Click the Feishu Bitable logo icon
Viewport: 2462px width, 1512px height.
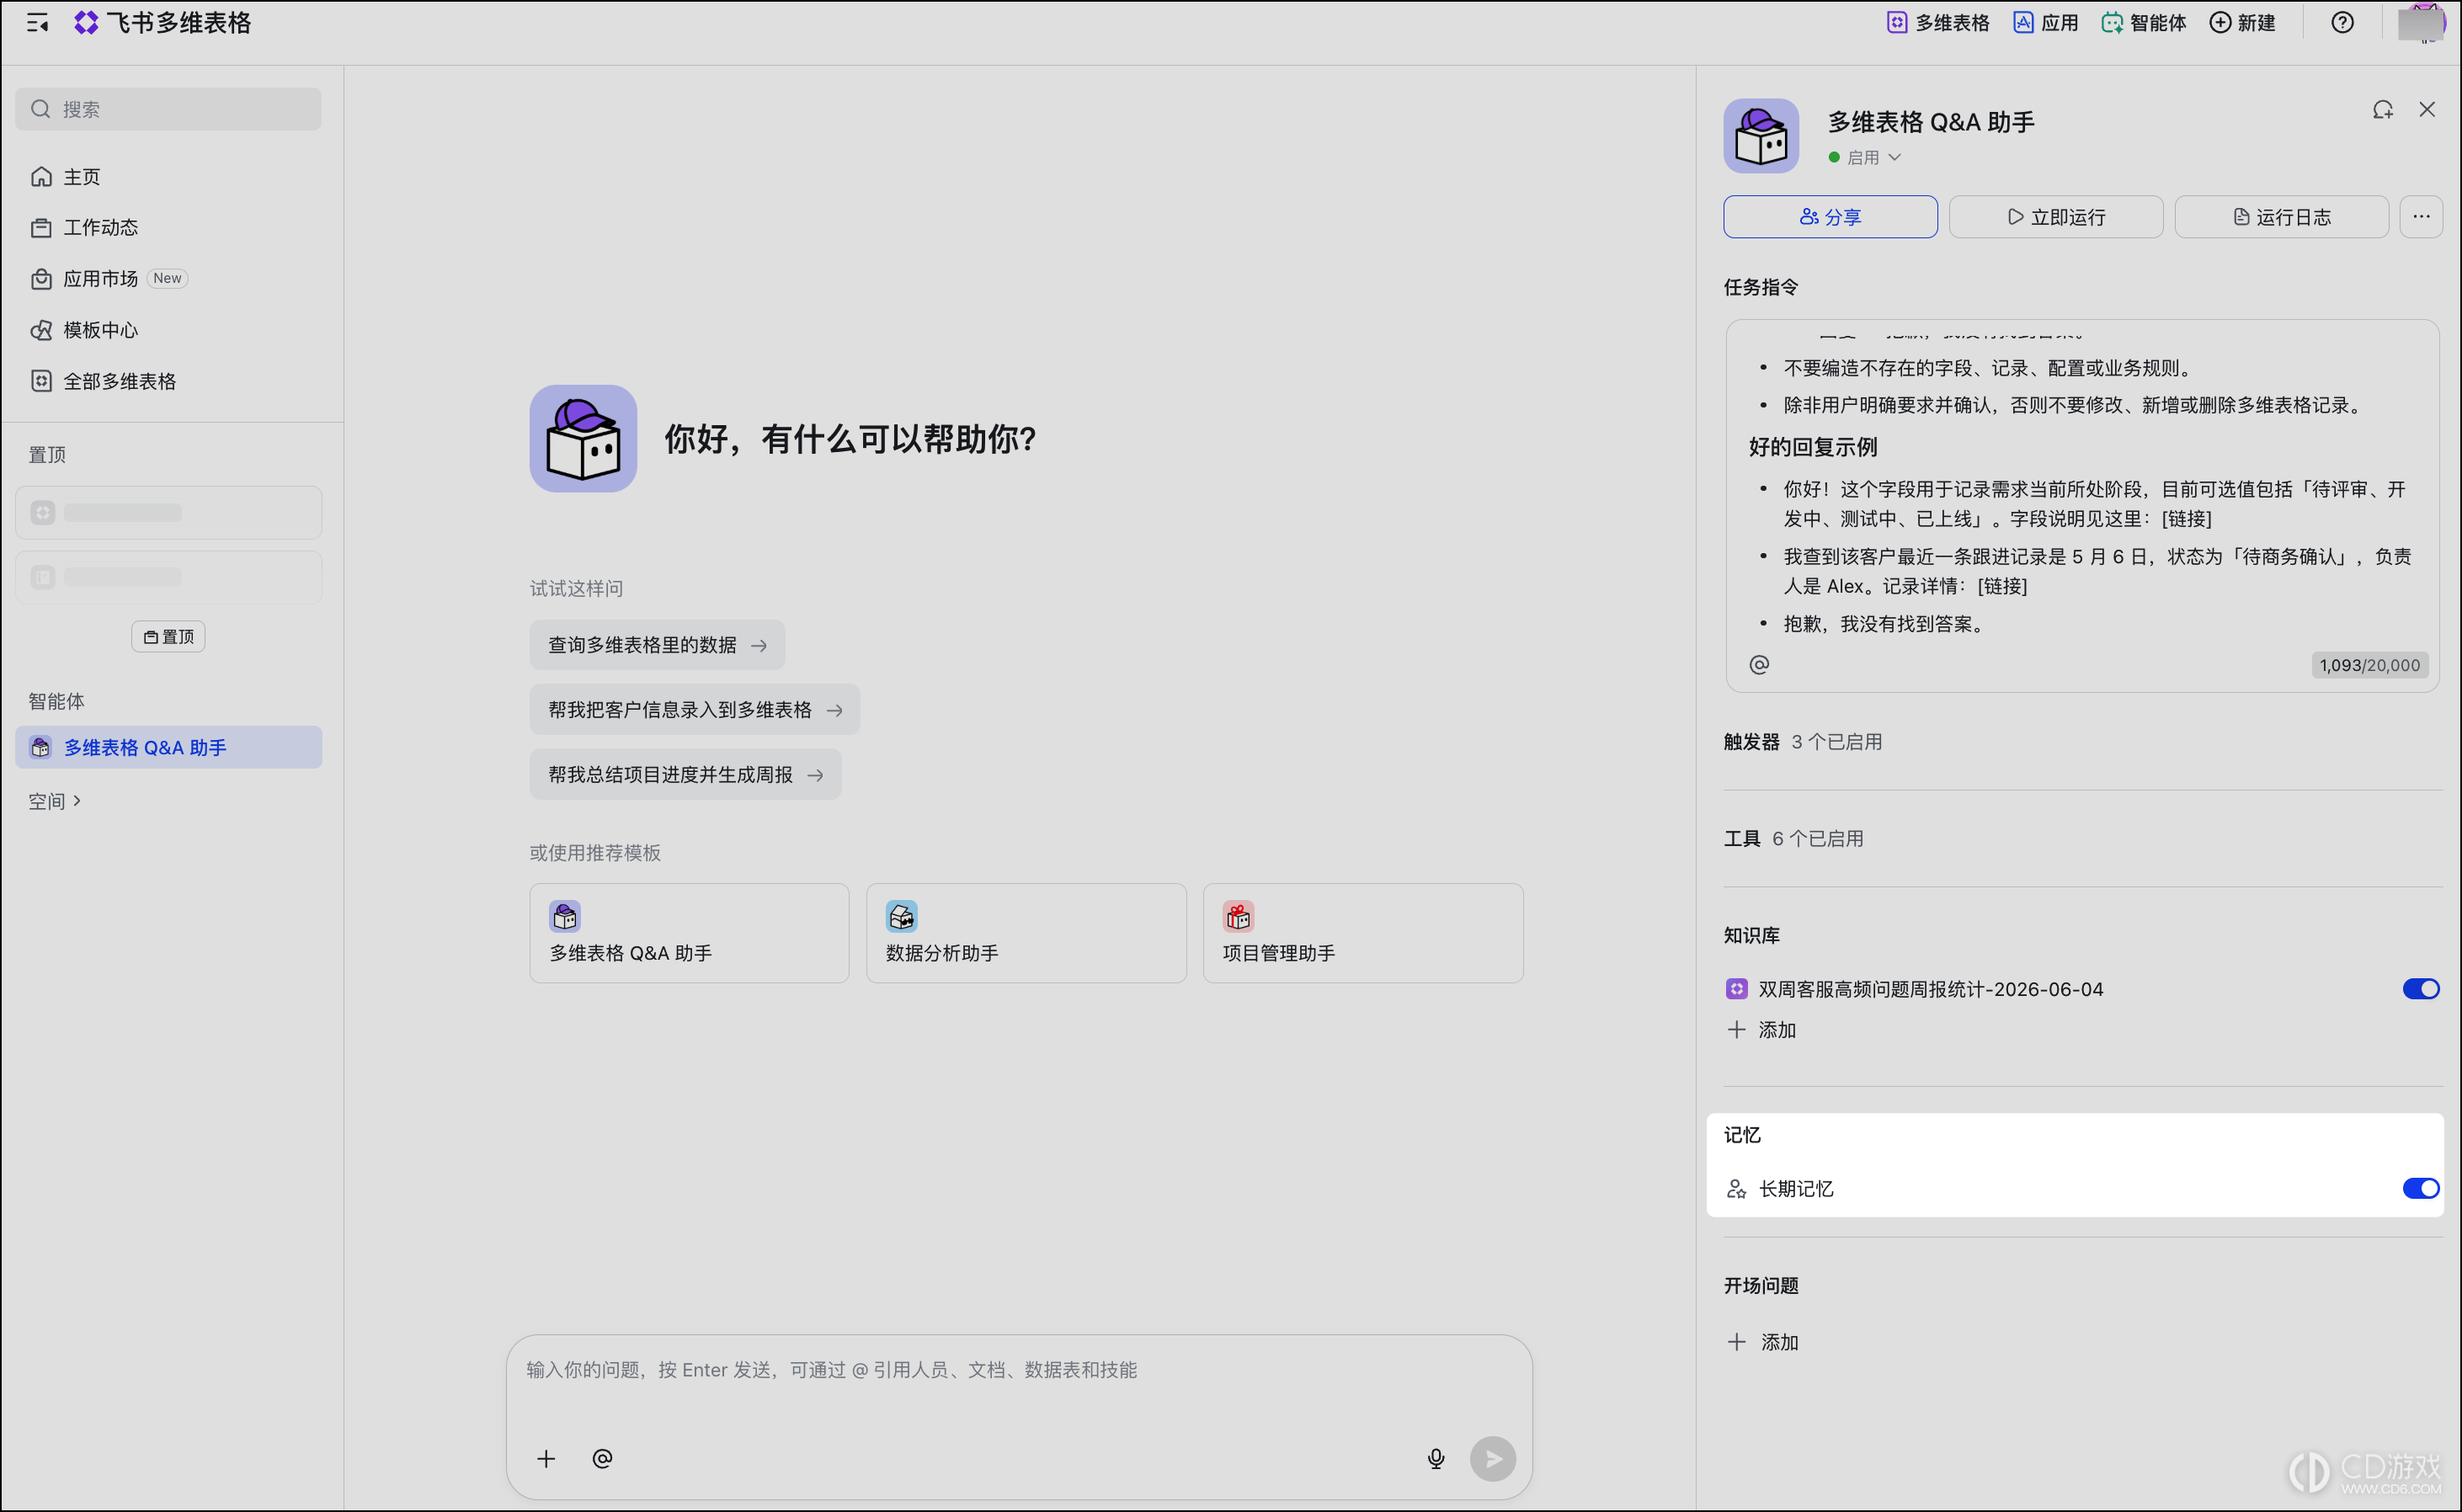pyautogui.click(x=86, y=22)
